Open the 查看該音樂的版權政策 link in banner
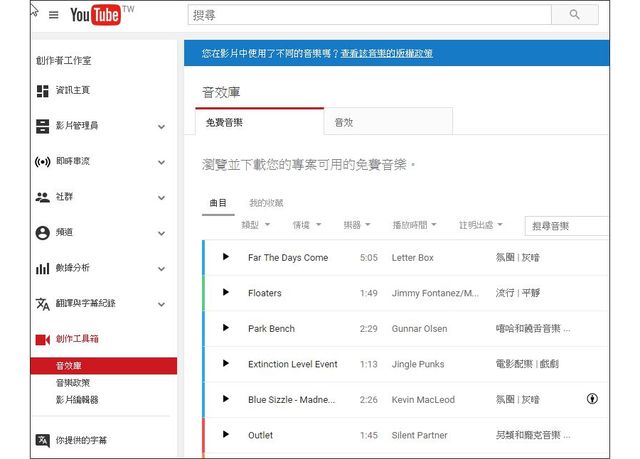 387,53
